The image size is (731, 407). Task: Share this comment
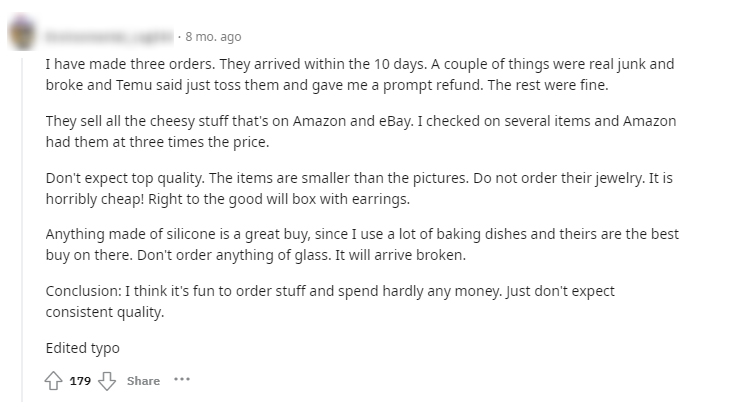click(x=143, y=381)
